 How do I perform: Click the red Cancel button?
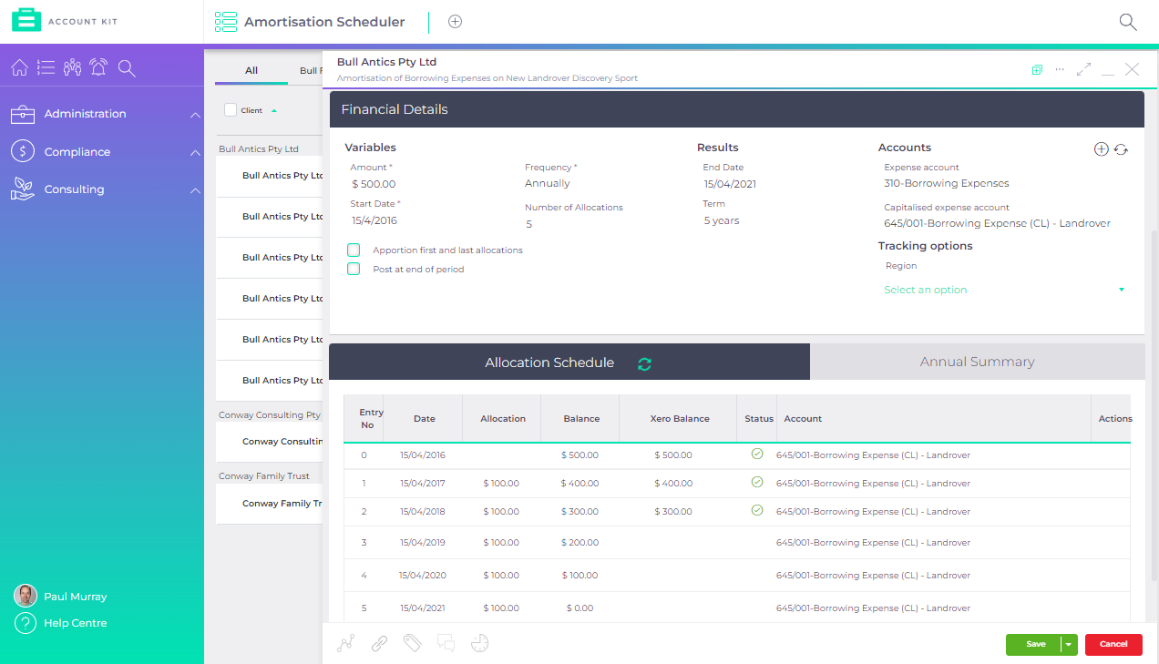click(1113, 645)
